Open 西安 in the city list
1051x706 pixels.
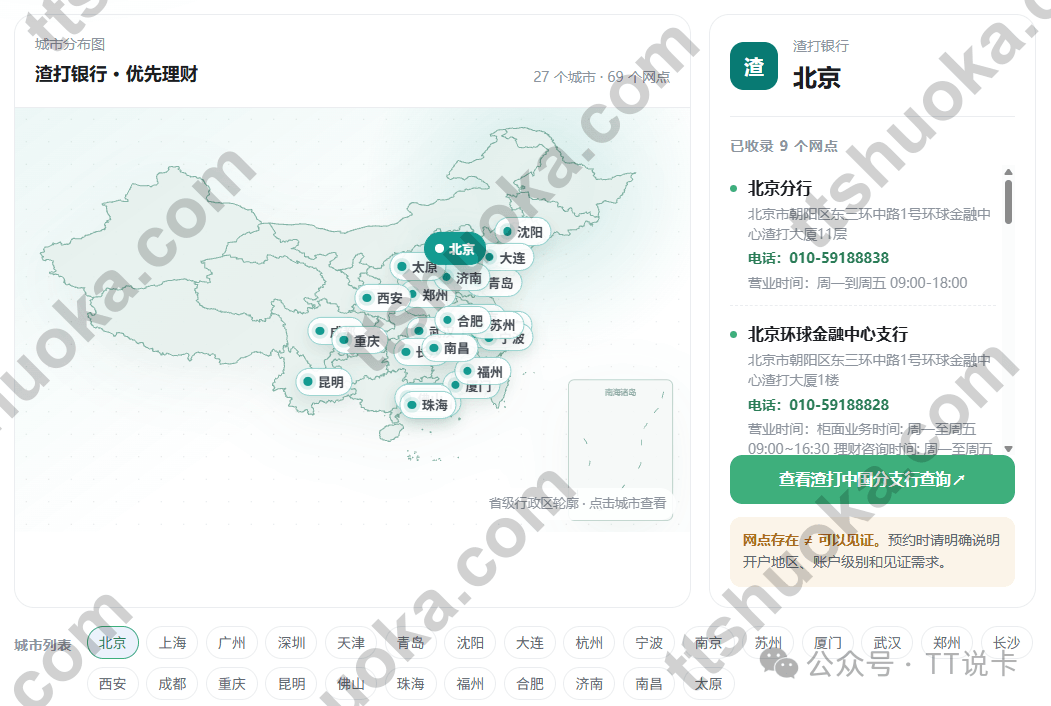pyautogui.click(x=113, y=684)
